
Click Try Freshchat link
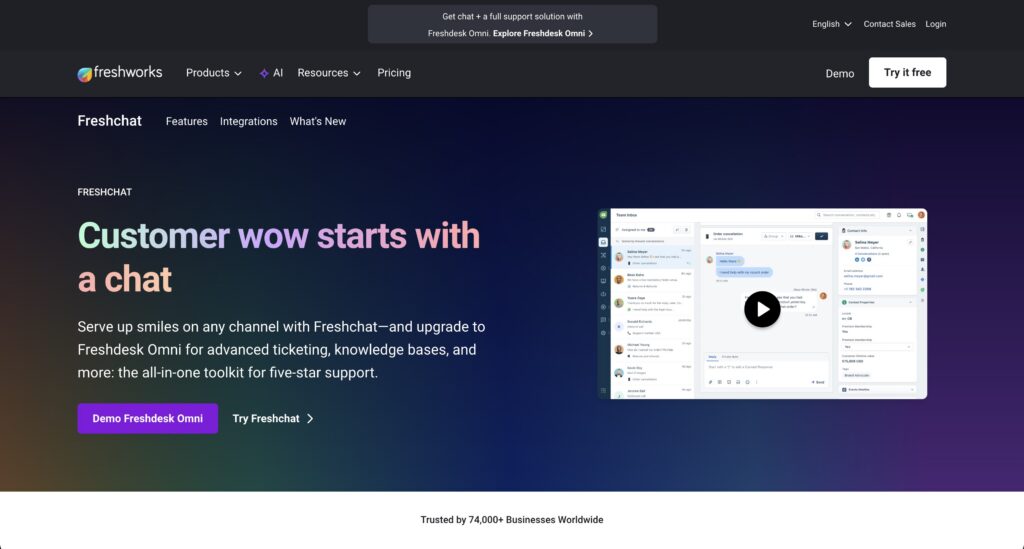tap(273, 418)
